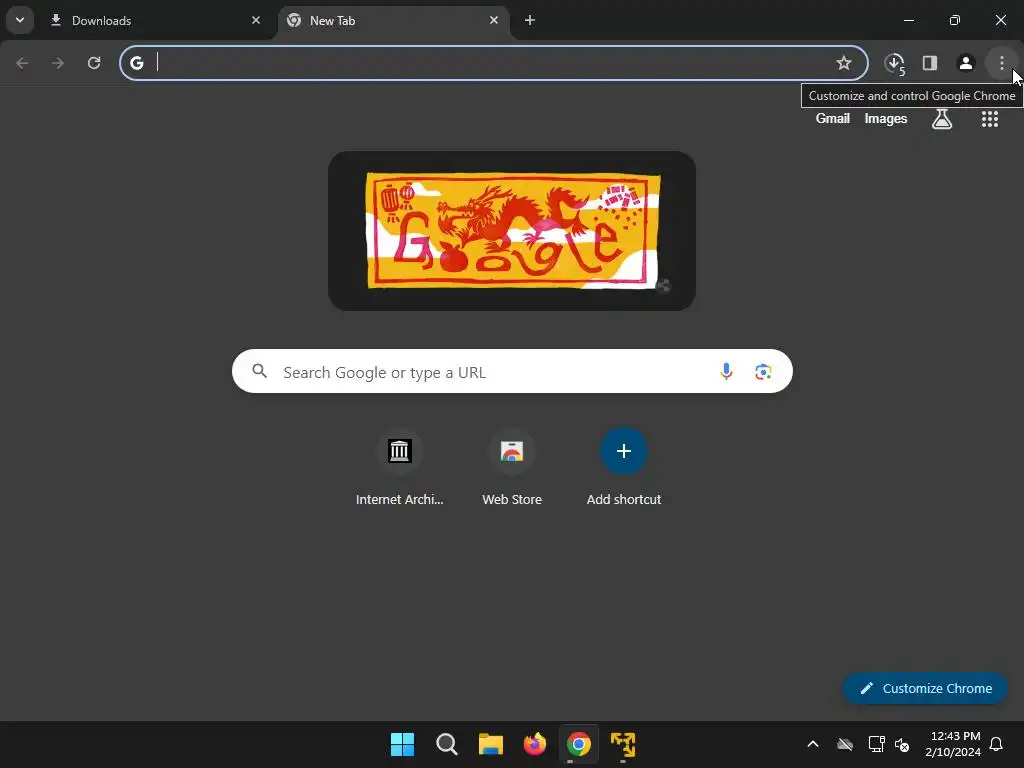Open the Chrome profile avatar menu
1024x768 pixels.
pos(965,63)
